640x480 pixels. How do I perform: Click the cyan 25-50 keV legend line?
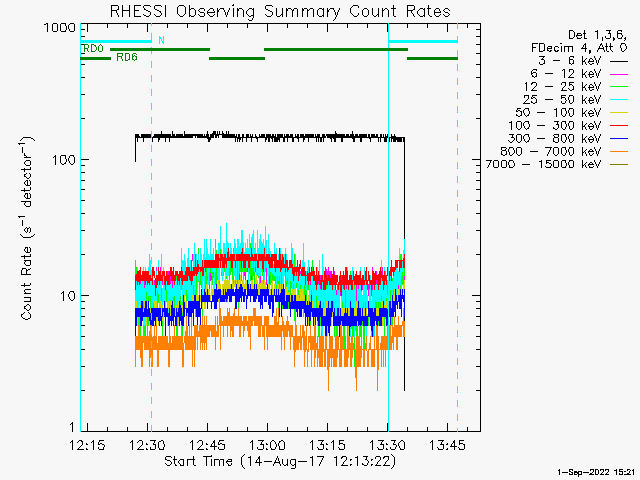(619, 100)
